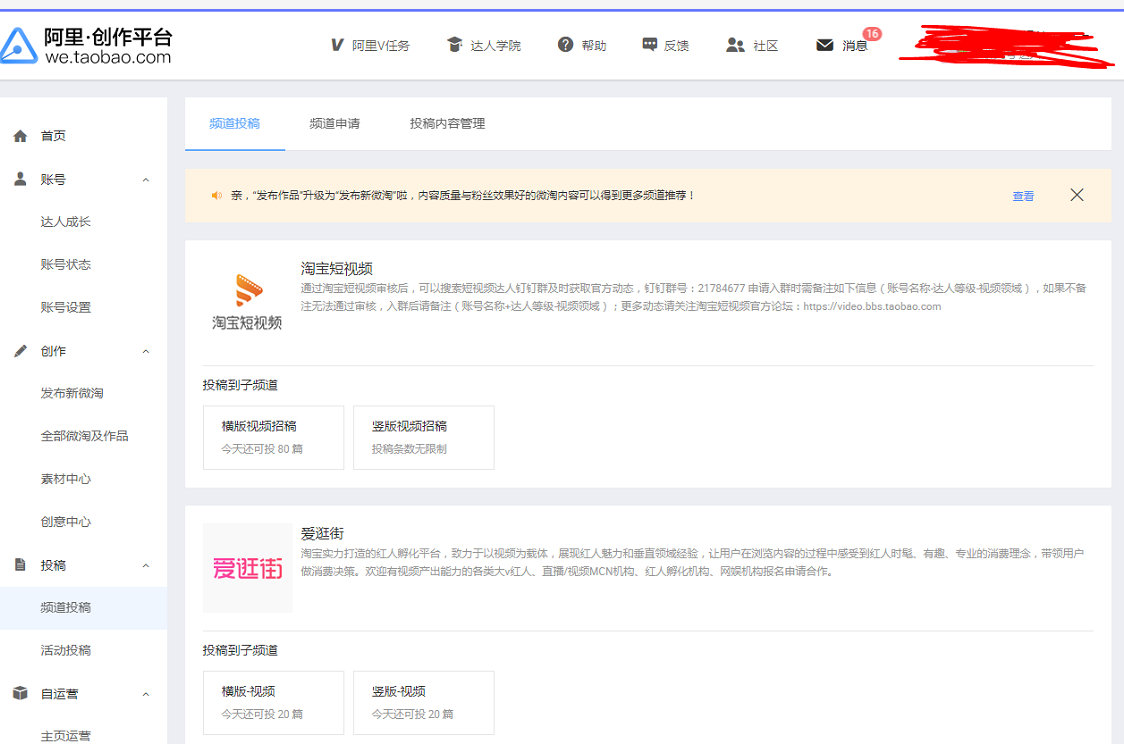Click the 反馈 chat bubble icon

pyautogui.click(x=649, y=44)
